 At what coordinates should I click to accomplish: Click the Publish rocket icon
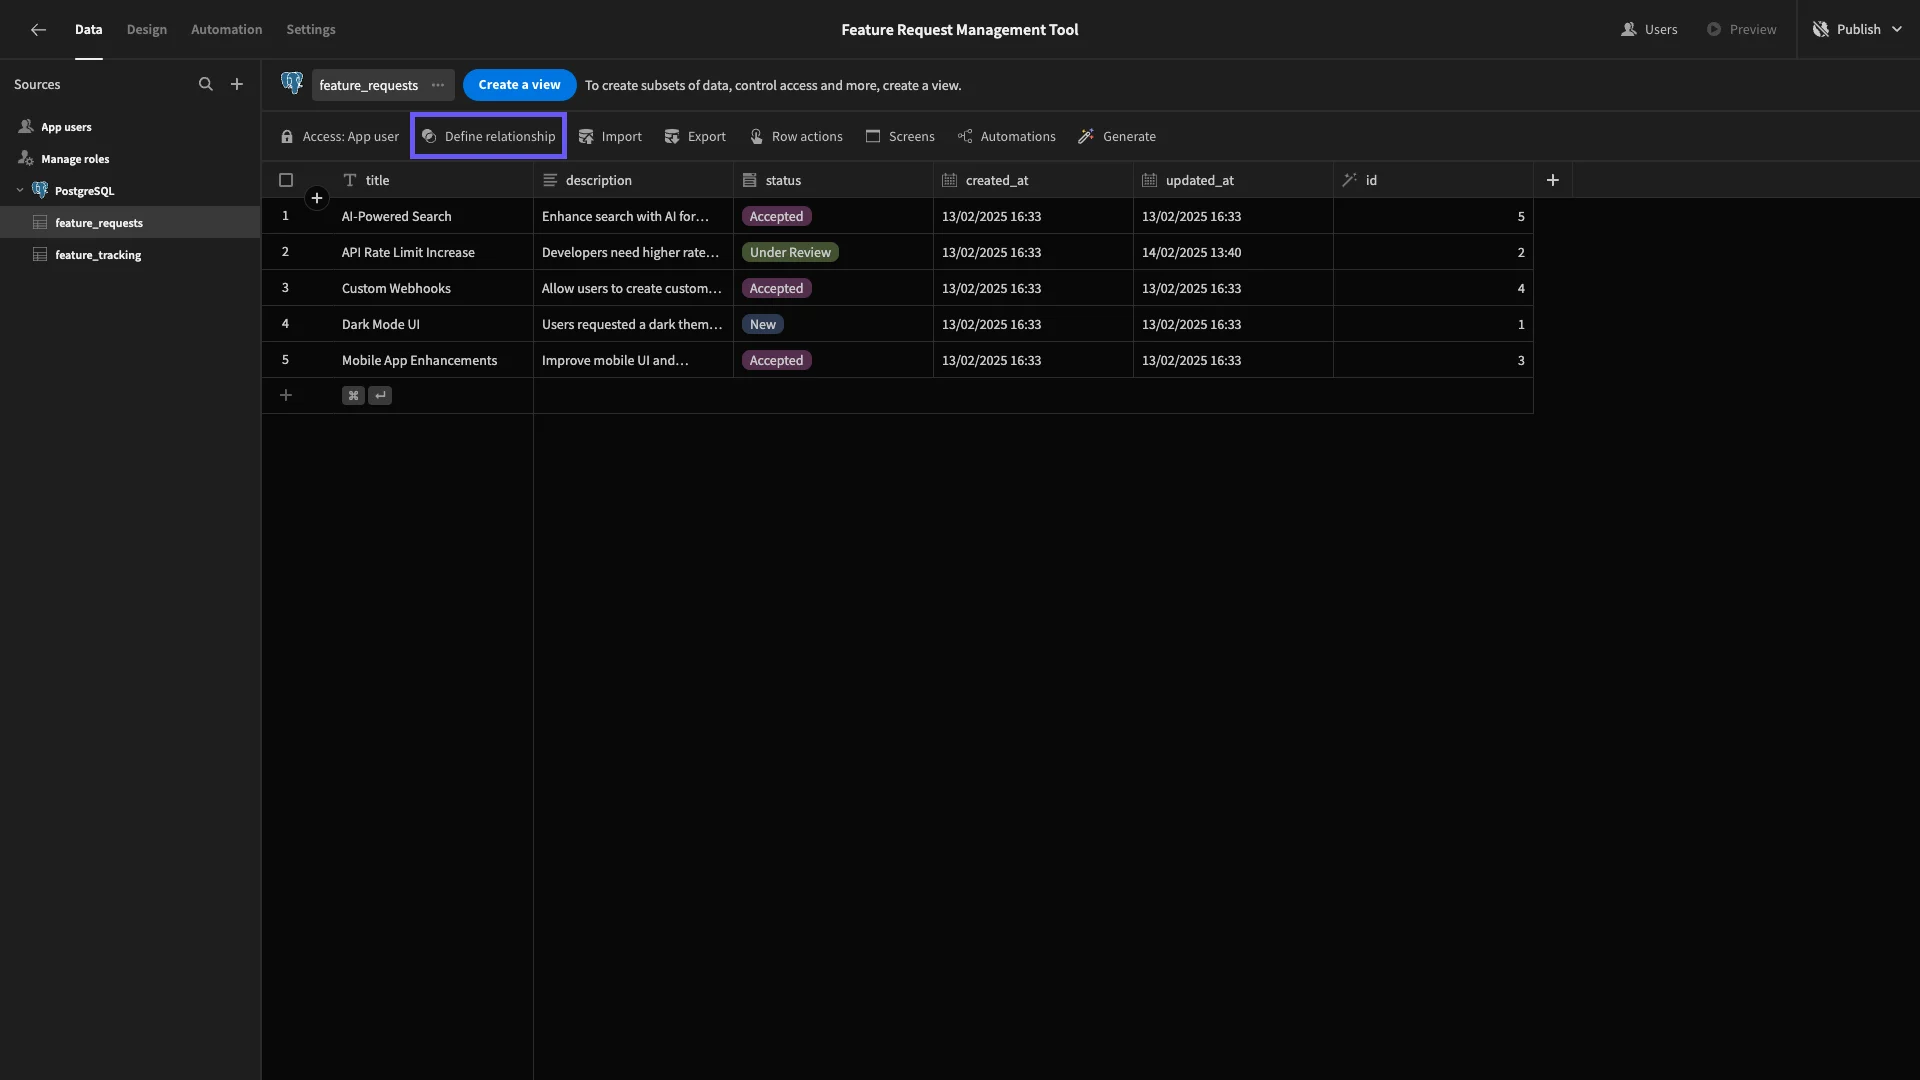tap(1821, 30)
